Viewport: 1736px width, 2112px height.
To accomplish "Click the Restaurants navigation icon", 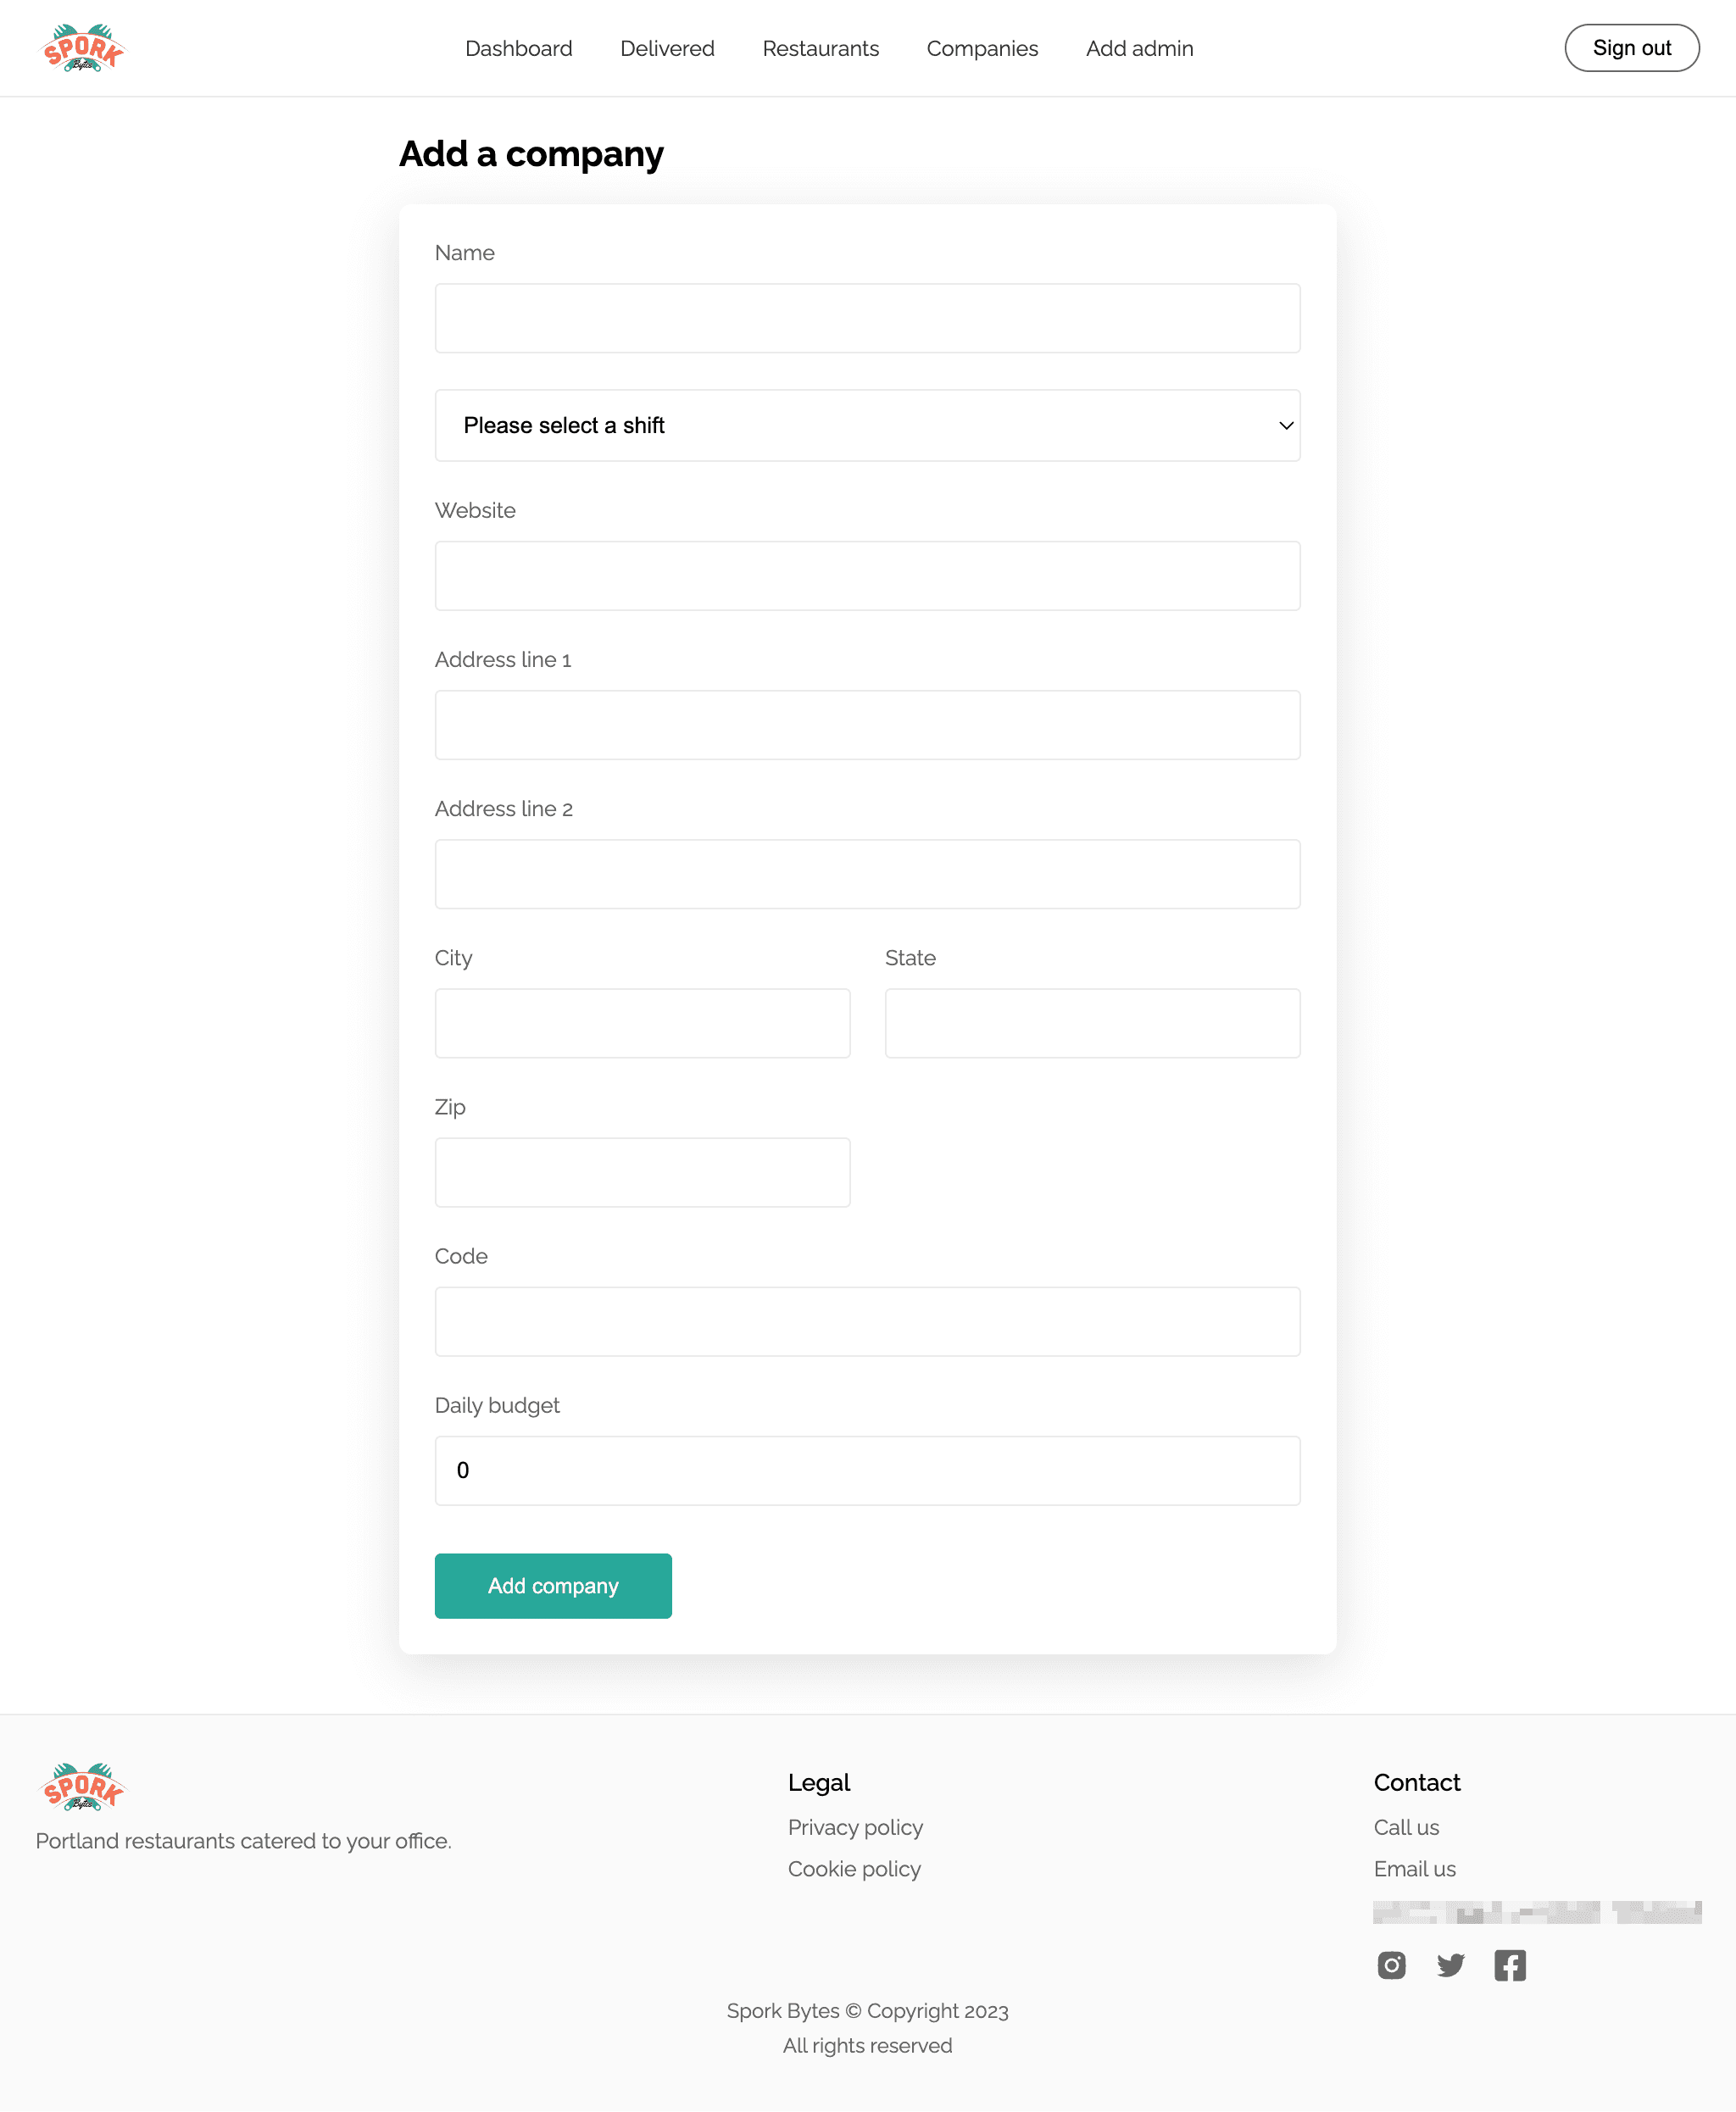I will click(821, 47).
